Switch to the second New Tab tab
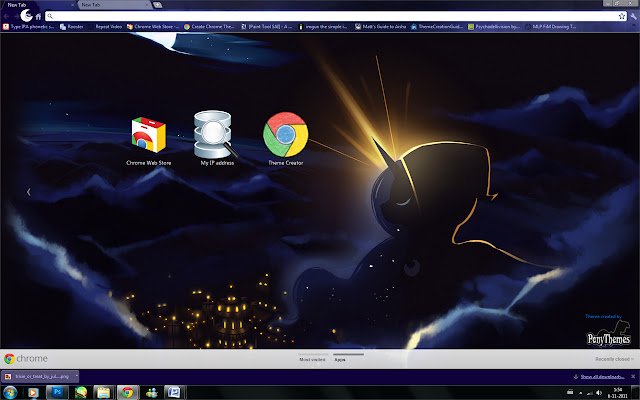 (x=113, y=5)
